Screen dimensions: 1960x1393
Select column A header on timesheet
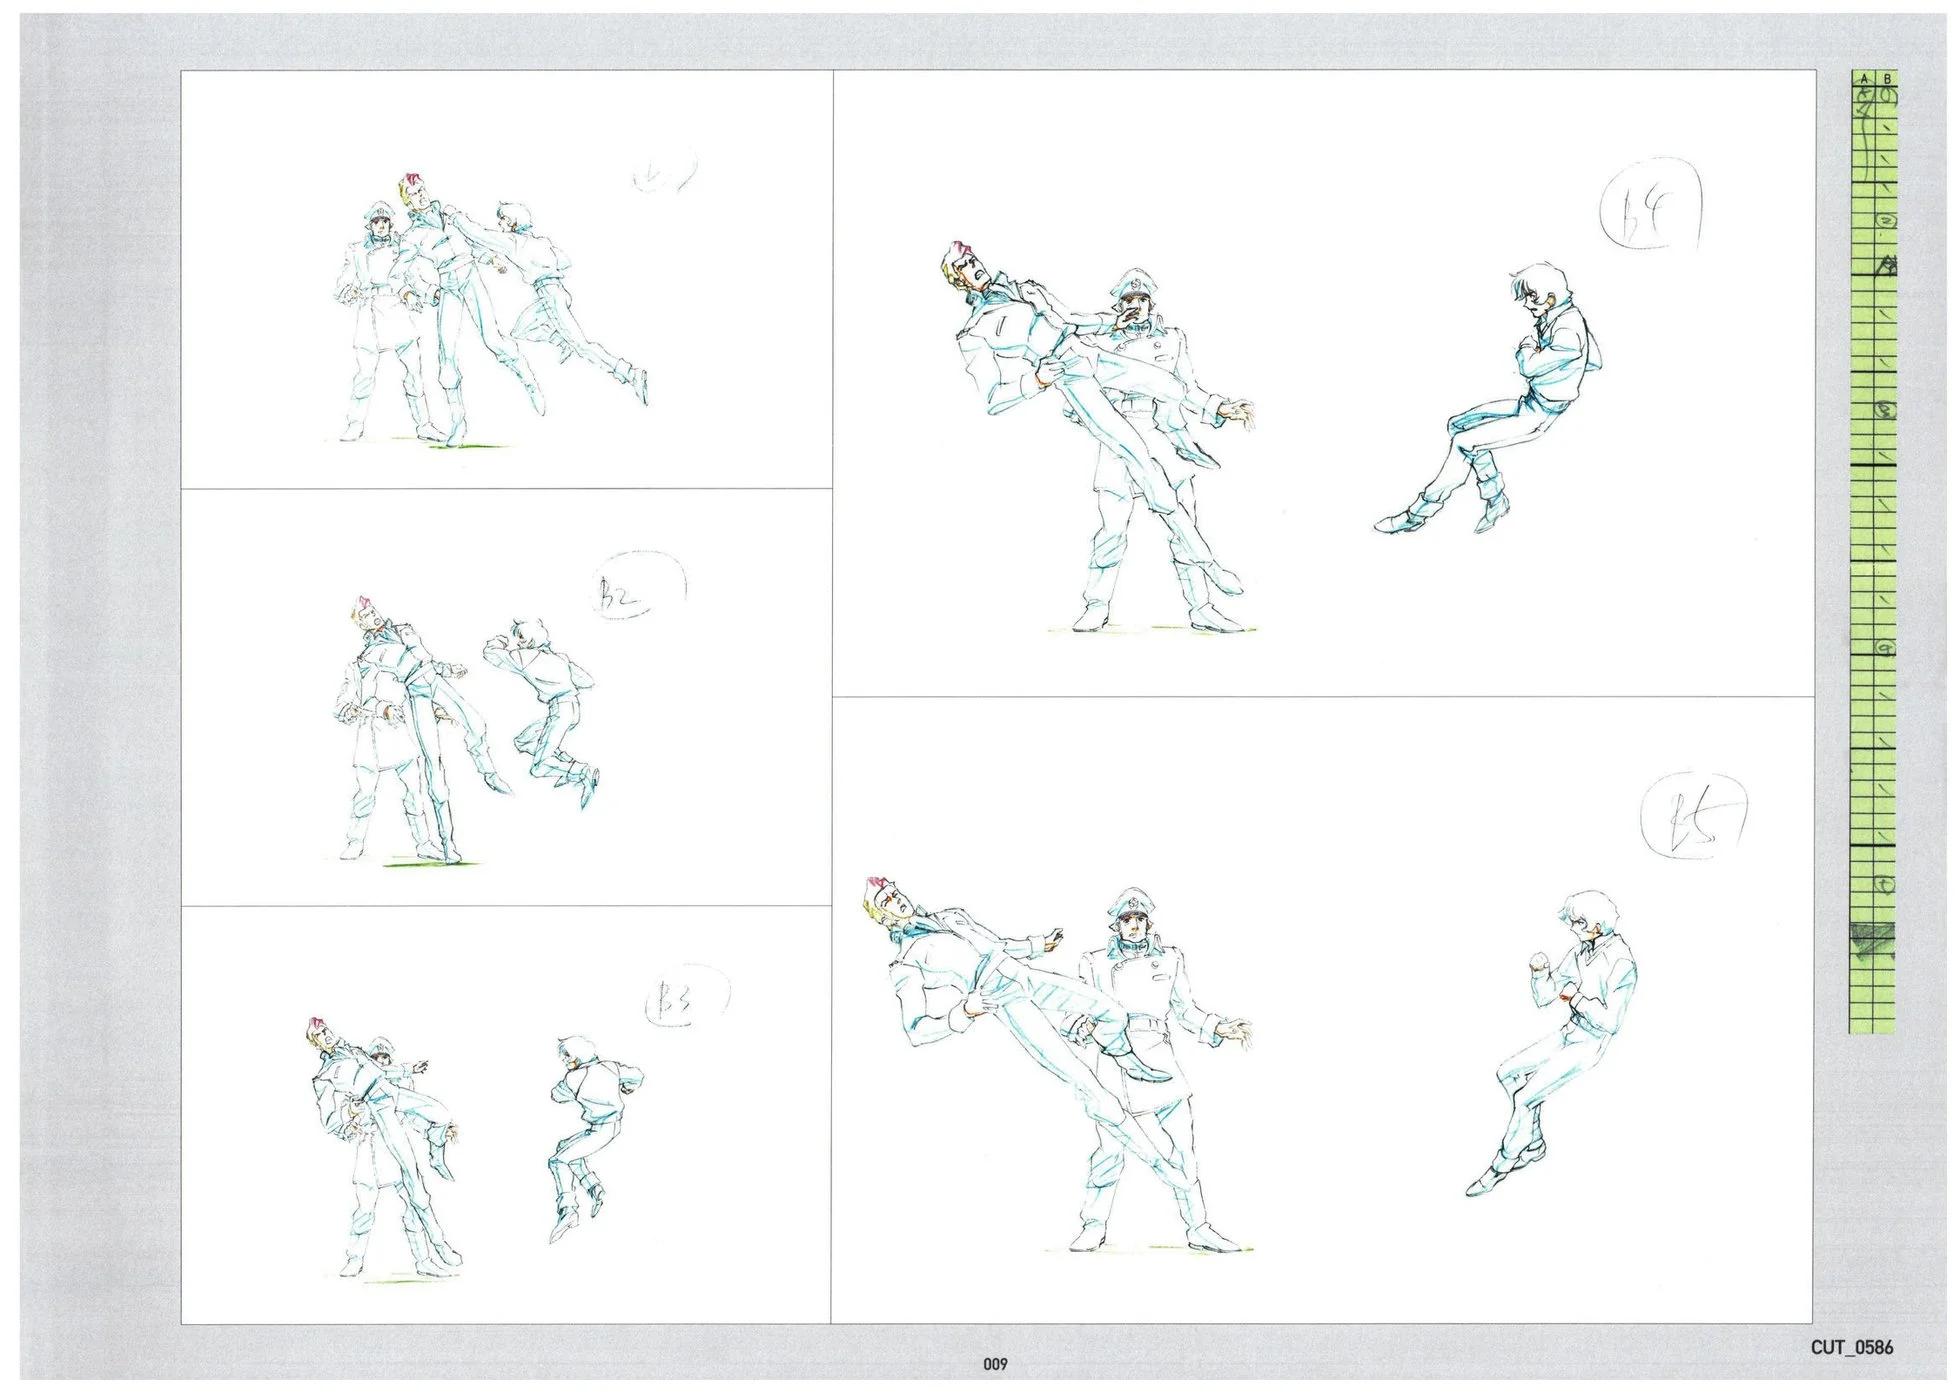click(1863, 78)
